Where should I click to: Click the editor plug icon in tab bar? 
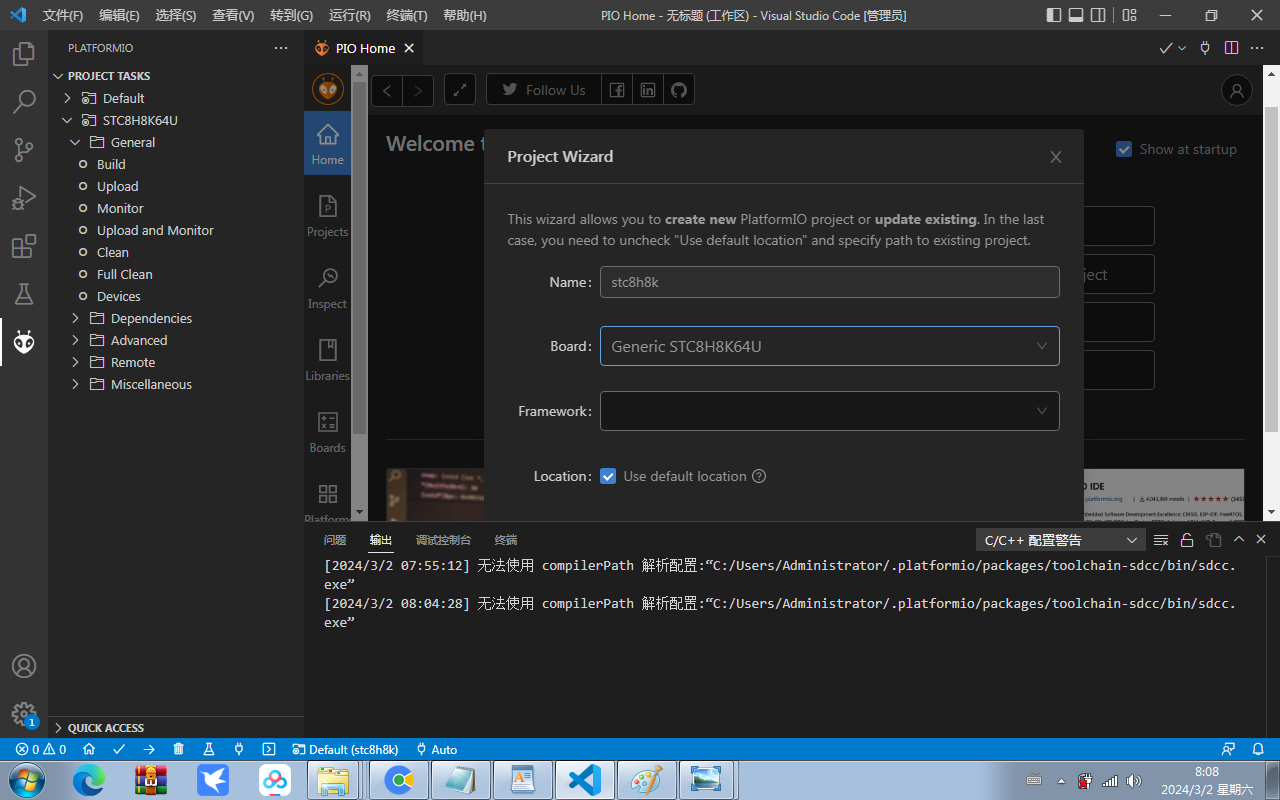[x=1205, y=48]
